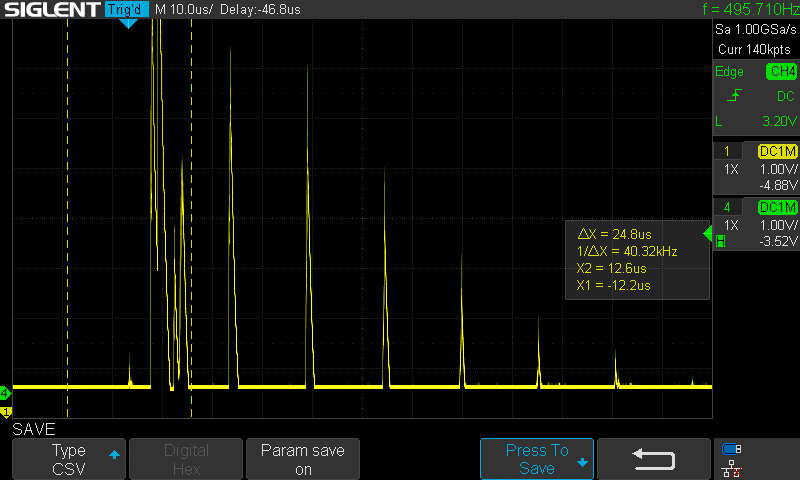This screenshot has width=800, height=480.
Task: Toggle channel 4 DC1M coupling badge
Action: click(778, 207)
